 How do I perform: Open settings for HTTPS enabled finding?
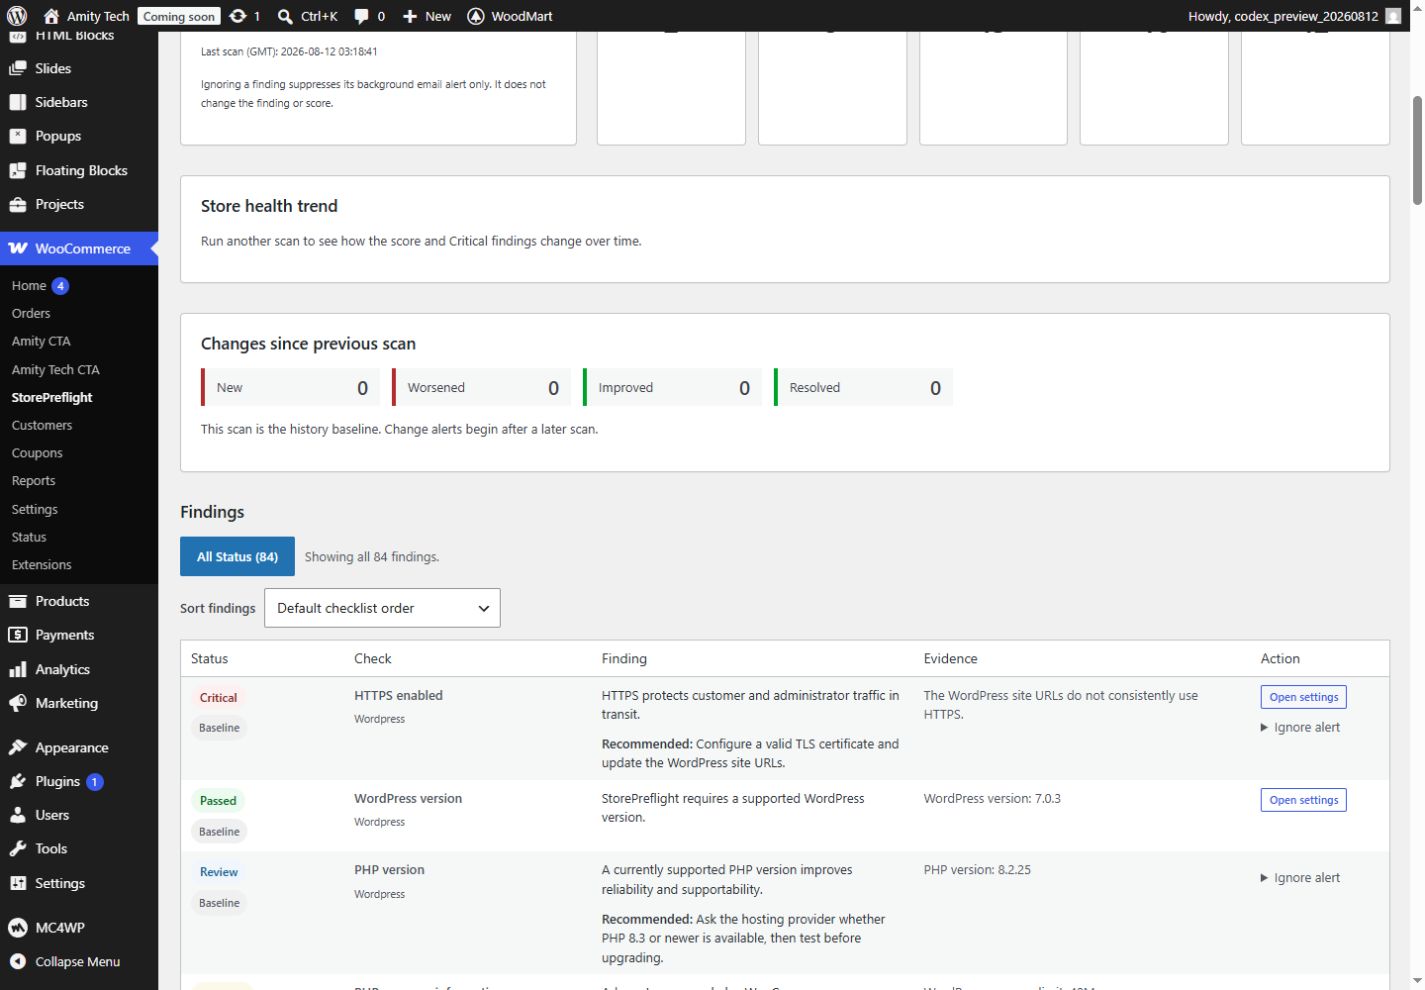coord(1304,697)
